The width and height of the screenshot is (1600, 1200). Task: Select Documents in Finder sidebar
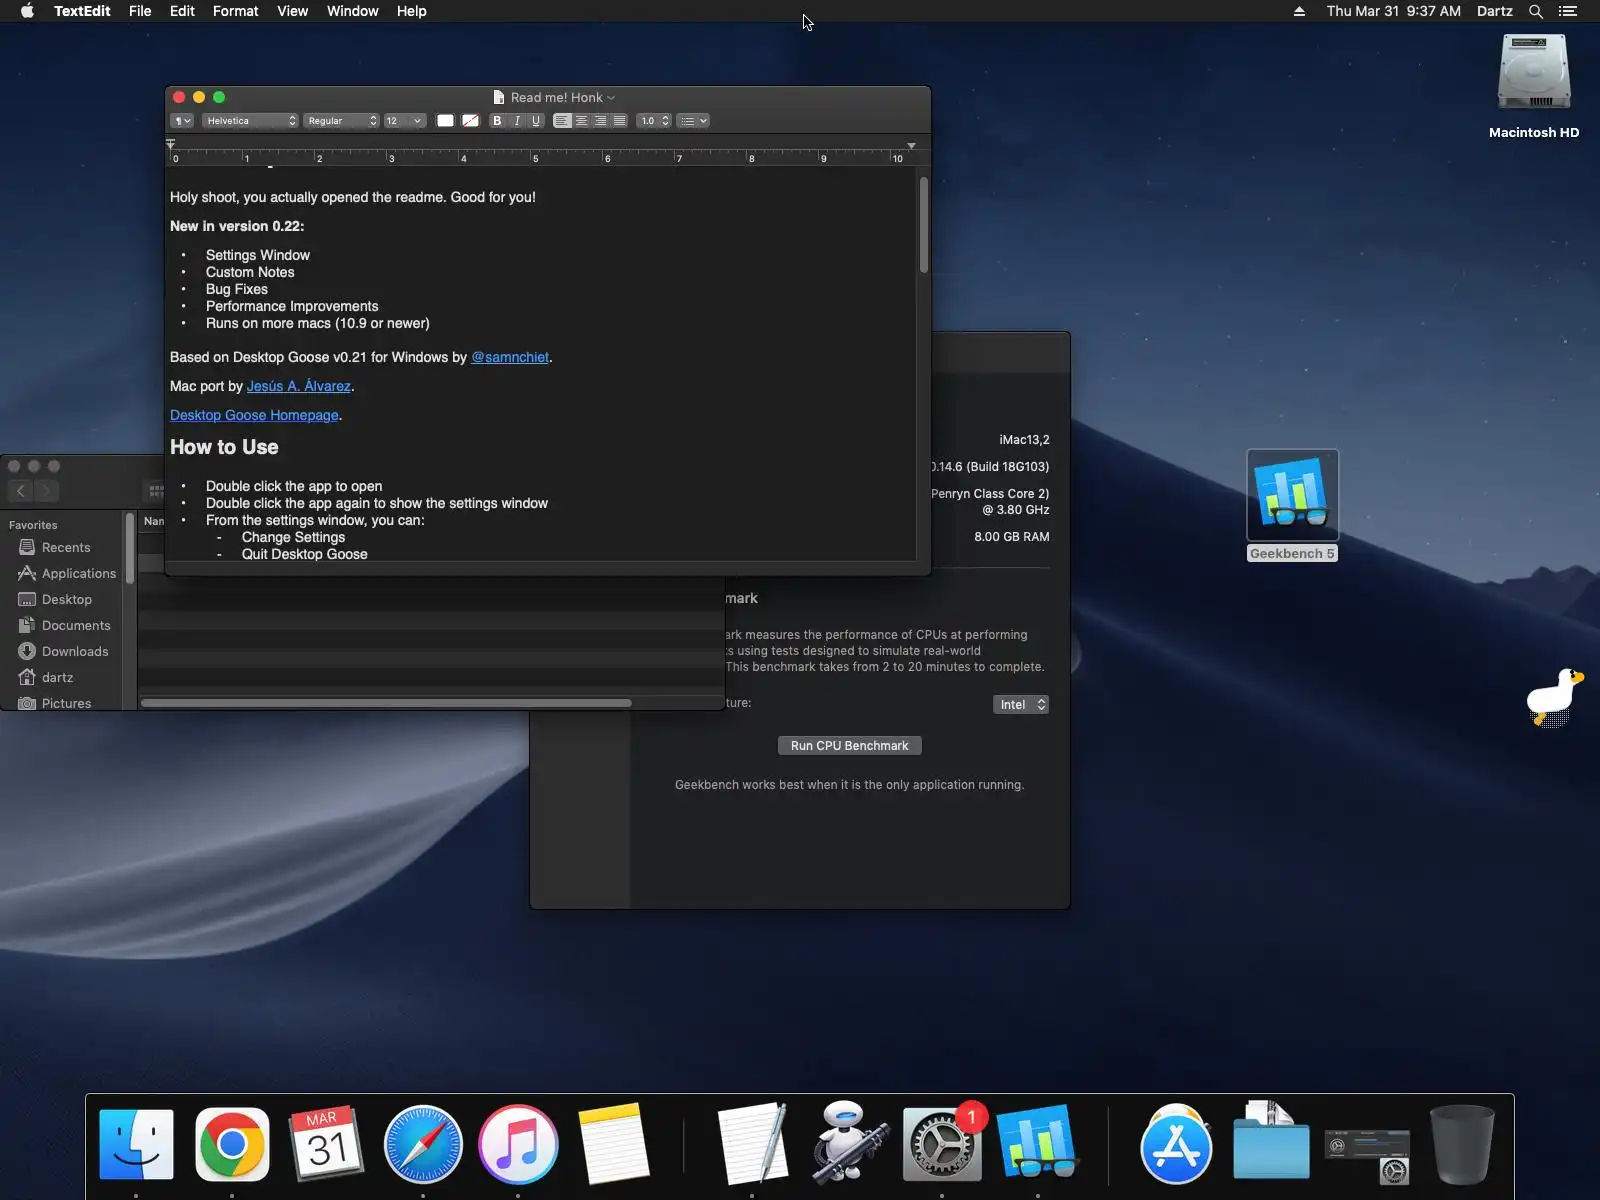click(76, 626)
